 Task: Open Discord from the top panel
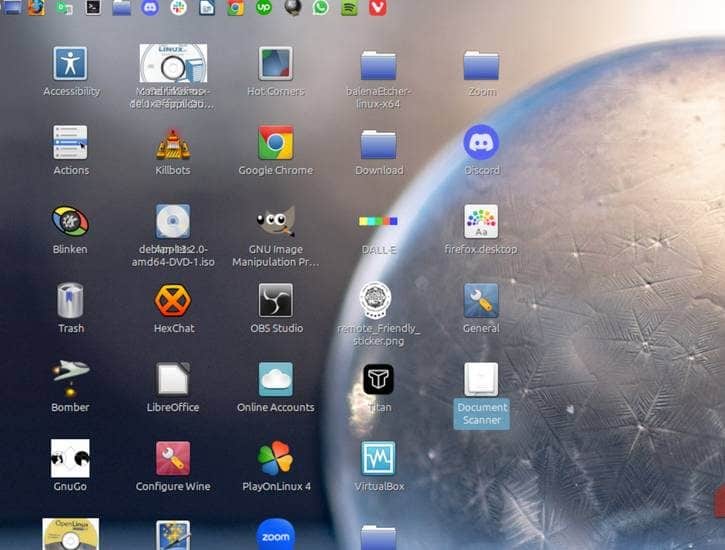pos(150,7)
